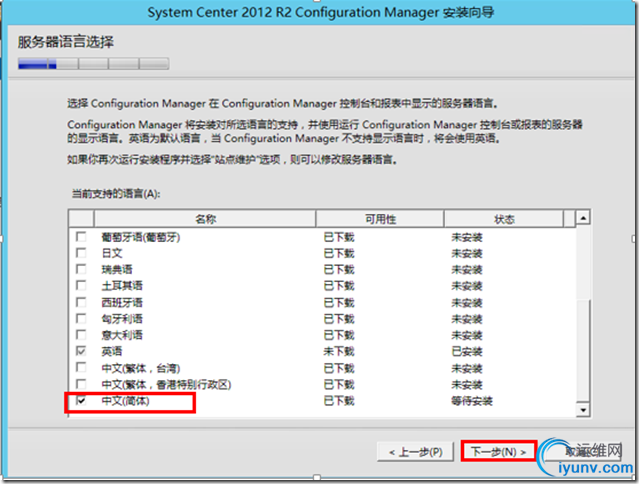Click 等待安装 status of 中文(简体)

coord(472,401)
